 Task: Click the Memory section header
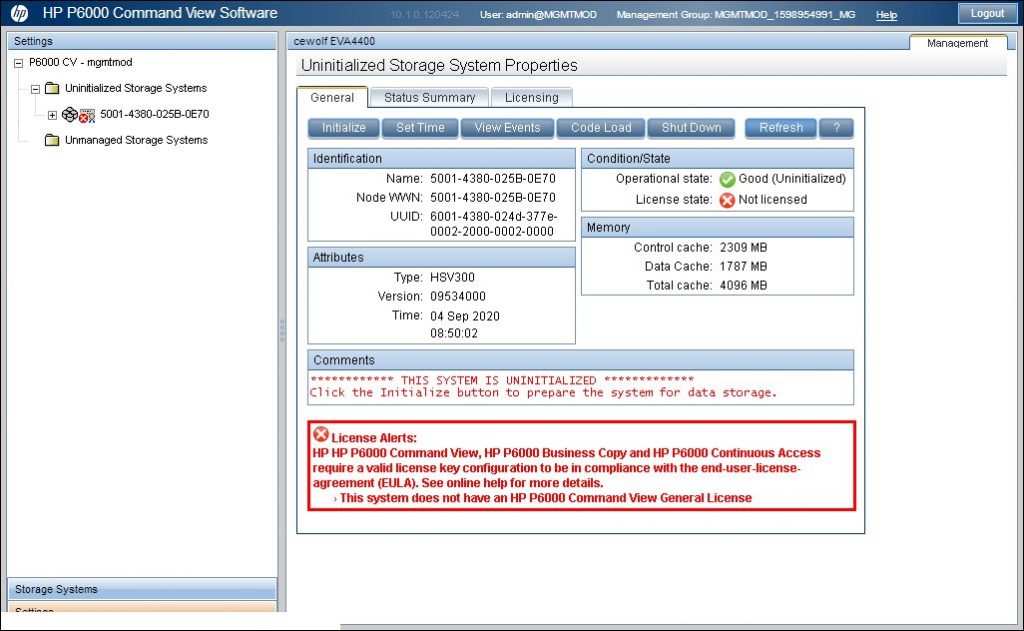(x=717, y=227)
